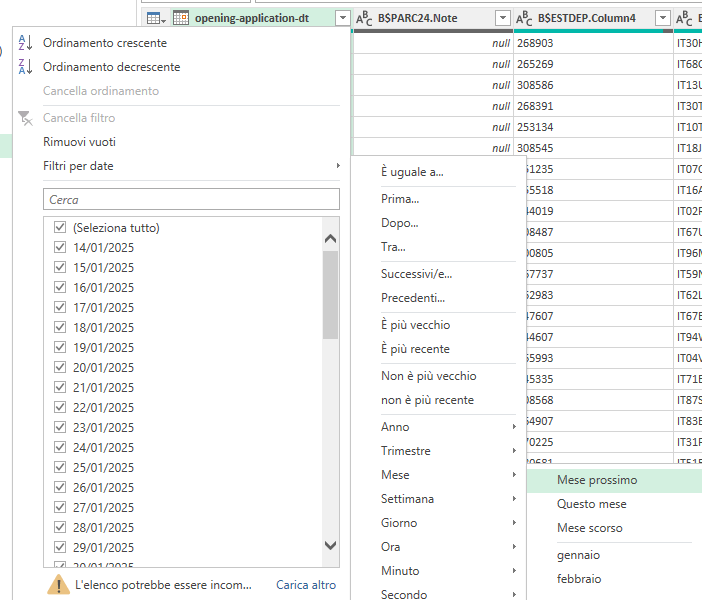Click the date type icon of opening-application-dt
This screenshot has height=600, width=702.
pos(181,18)
